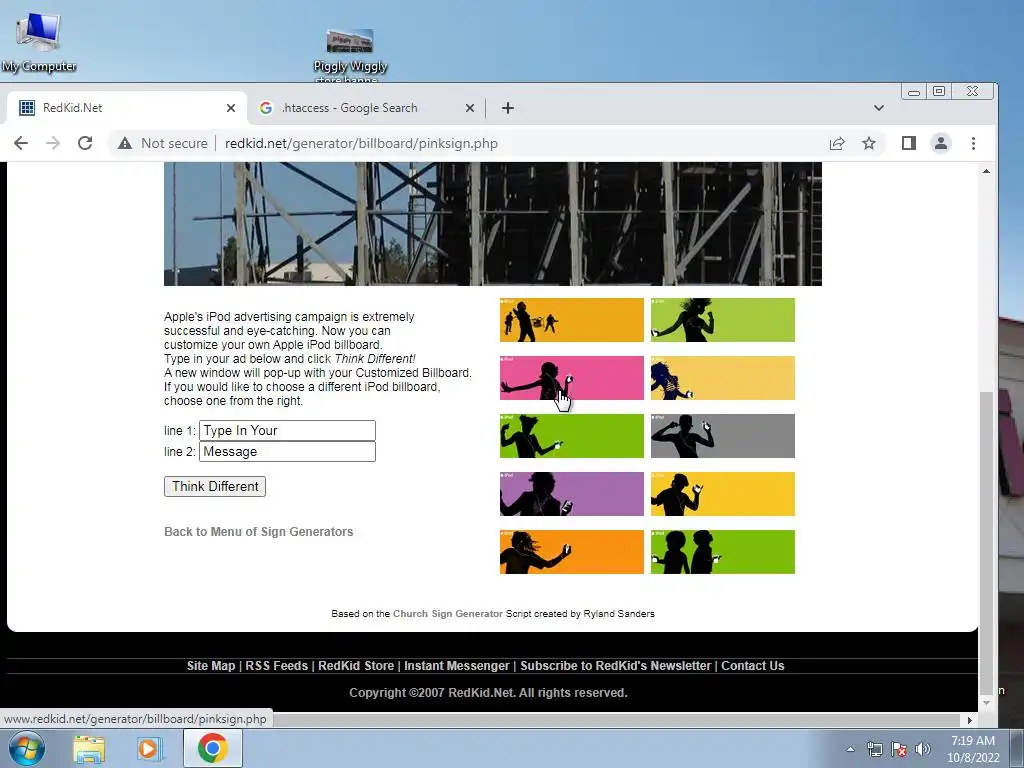Open the Contact Us link

[752, 665]
